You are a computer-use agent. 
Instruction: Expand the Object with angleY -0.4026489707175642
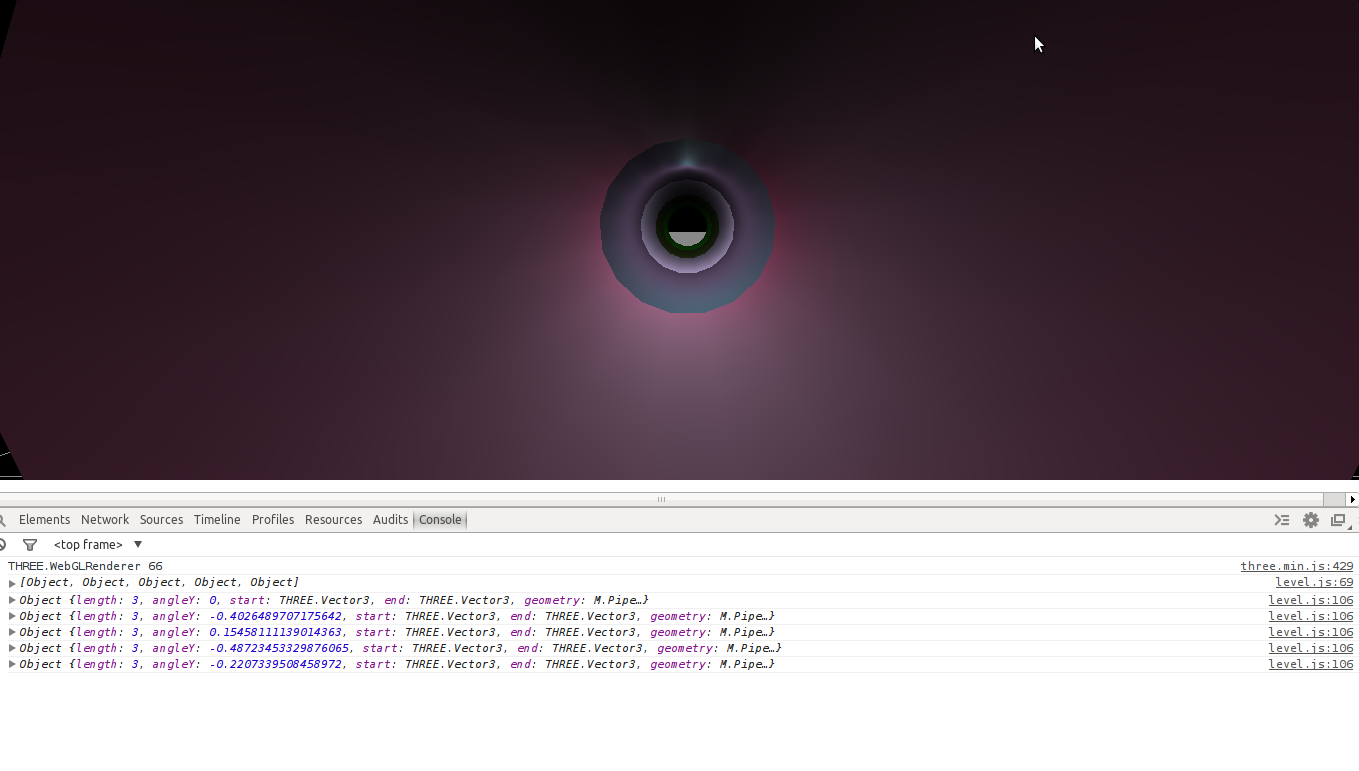click(12, 617)
